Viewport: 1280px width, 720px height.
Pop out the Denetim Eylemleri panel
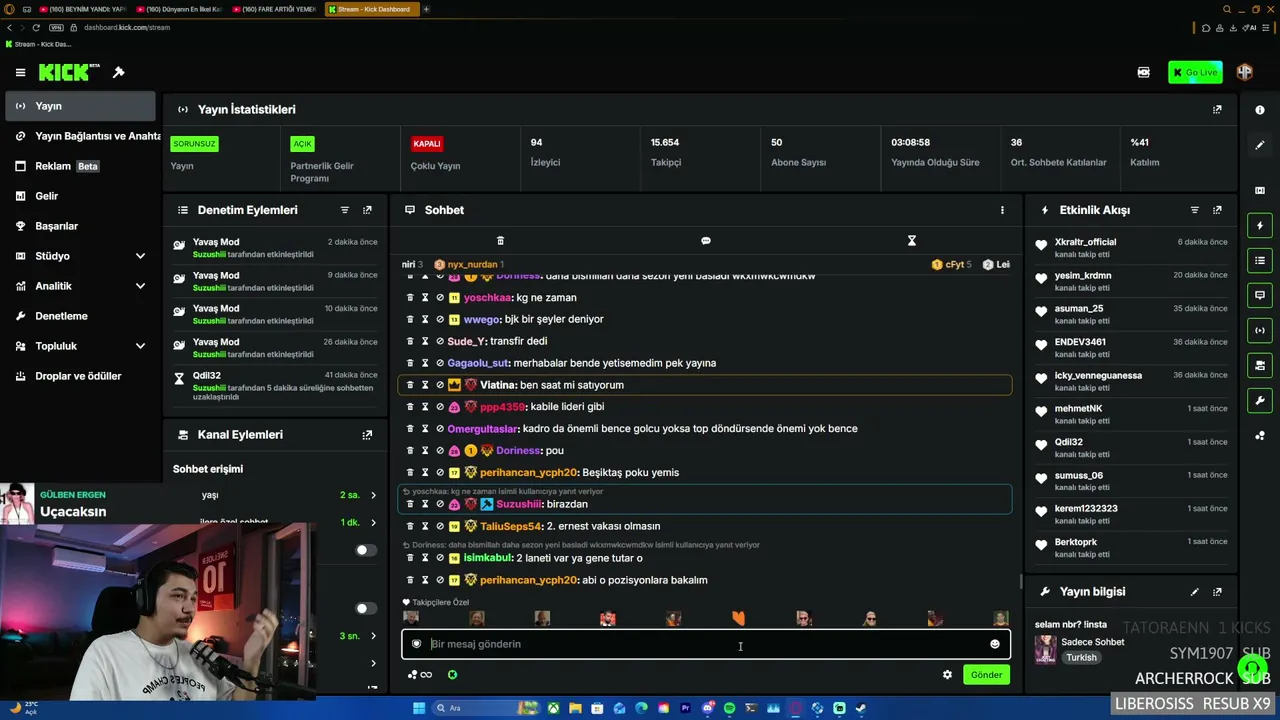(367, 210)
